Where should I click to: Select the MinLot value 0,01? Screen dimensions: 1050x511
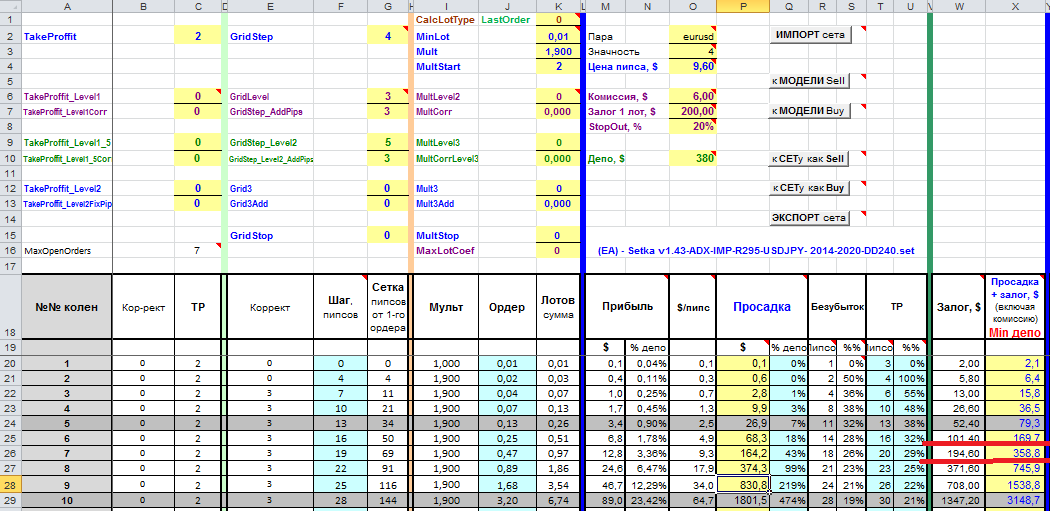tap(557, 36)
